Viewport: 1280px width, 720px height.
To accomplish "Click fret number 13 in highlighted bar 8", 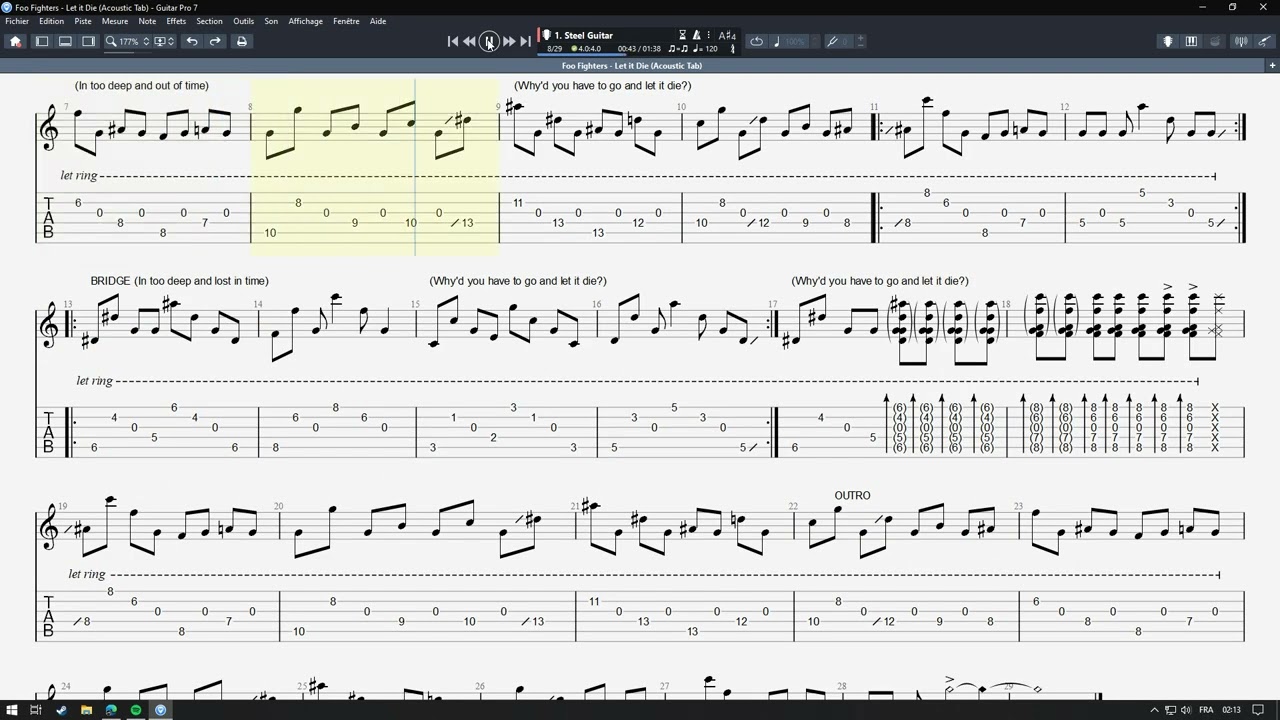I will point(468,223).
